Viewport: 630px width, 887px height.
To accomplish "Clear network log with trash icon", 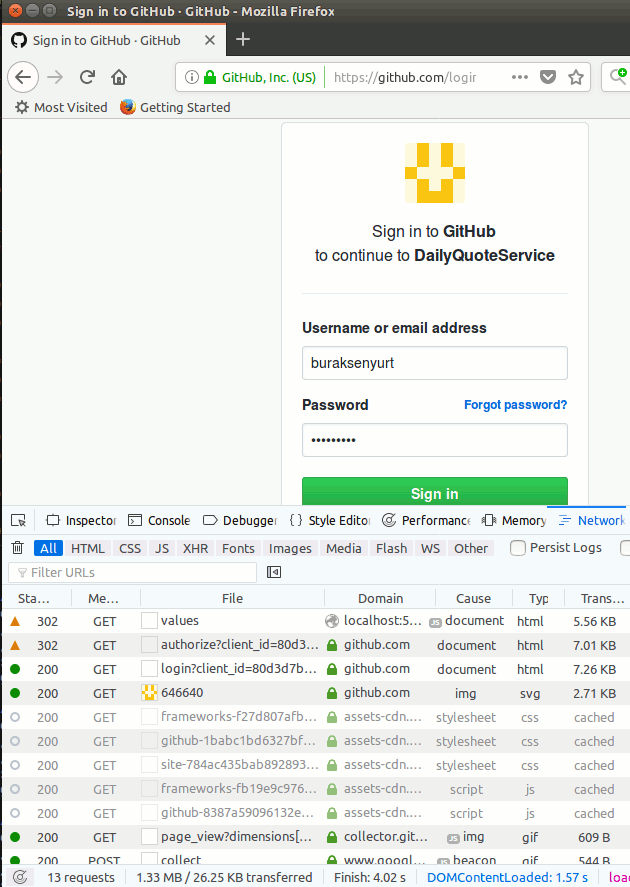I will point(17,548).
